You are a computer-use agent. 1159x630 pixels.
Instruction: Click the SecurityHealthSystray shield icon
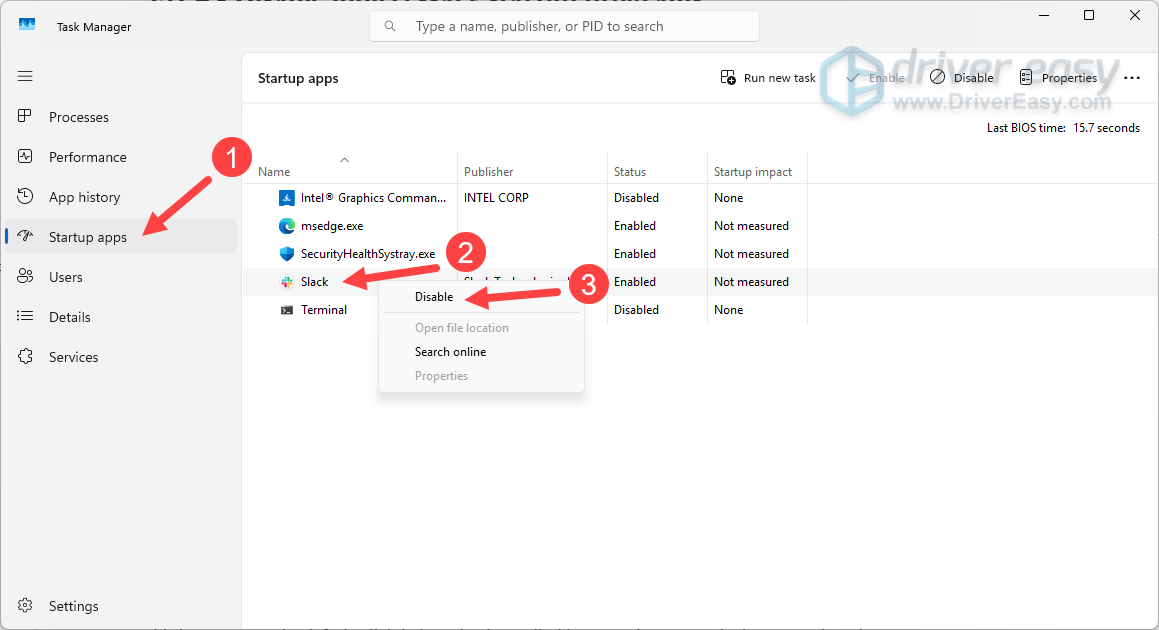coord(287,254)
